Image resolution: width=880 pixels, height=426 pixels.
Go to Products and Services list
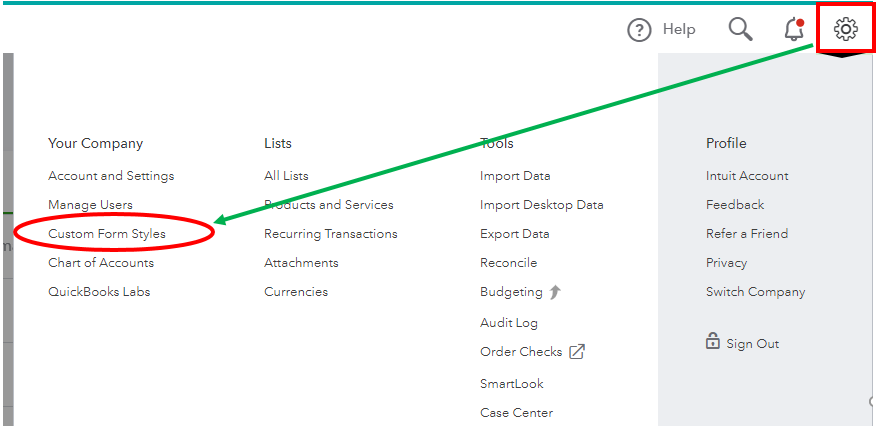click(x=329, y=205)
